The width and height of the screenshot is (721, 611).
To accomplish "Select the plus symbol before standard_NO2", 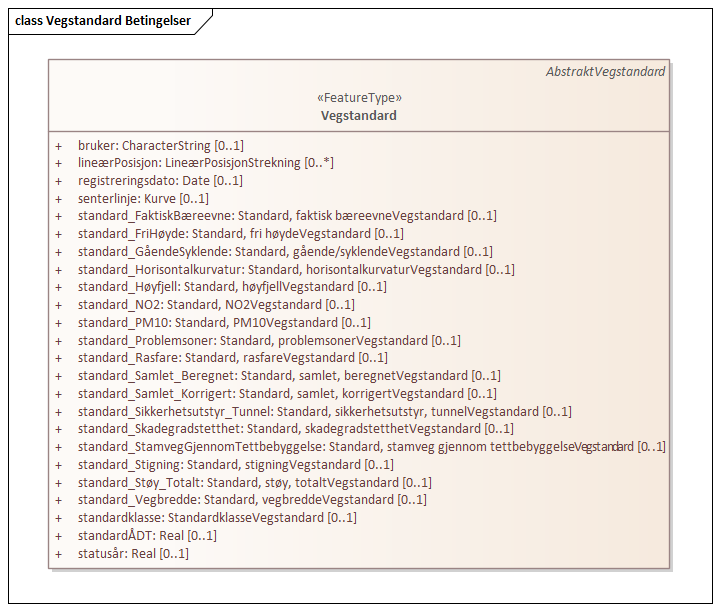I will [x=59, y=305].
